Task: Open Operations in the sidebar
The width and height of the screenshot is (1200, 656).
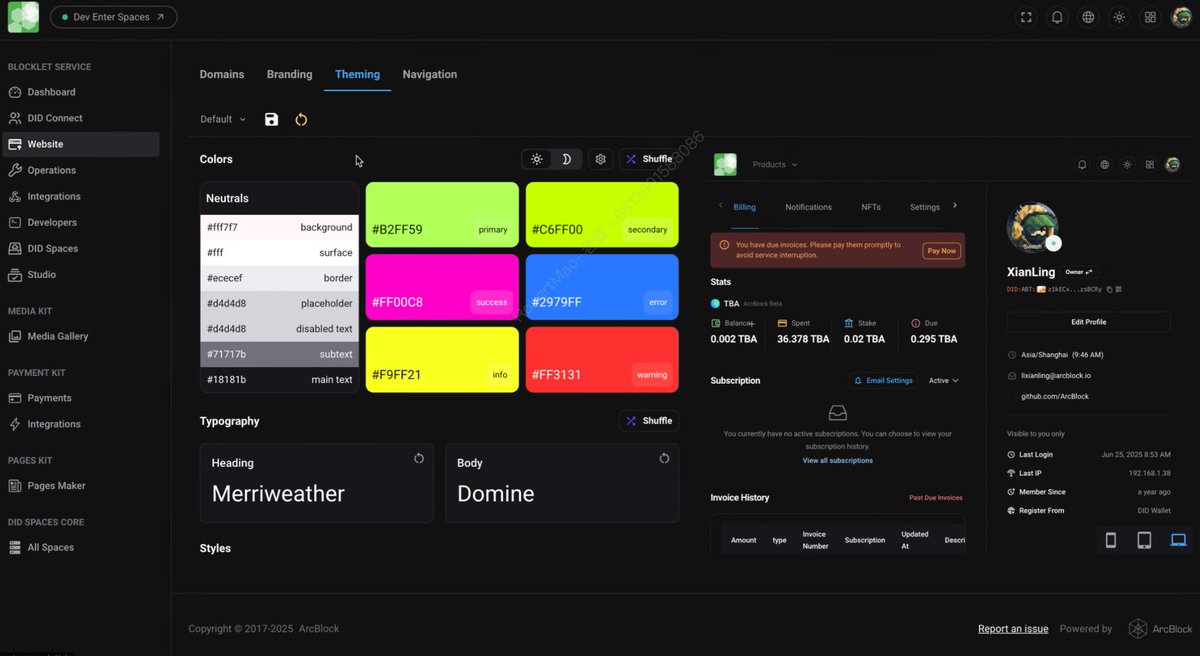Action: 80,170
